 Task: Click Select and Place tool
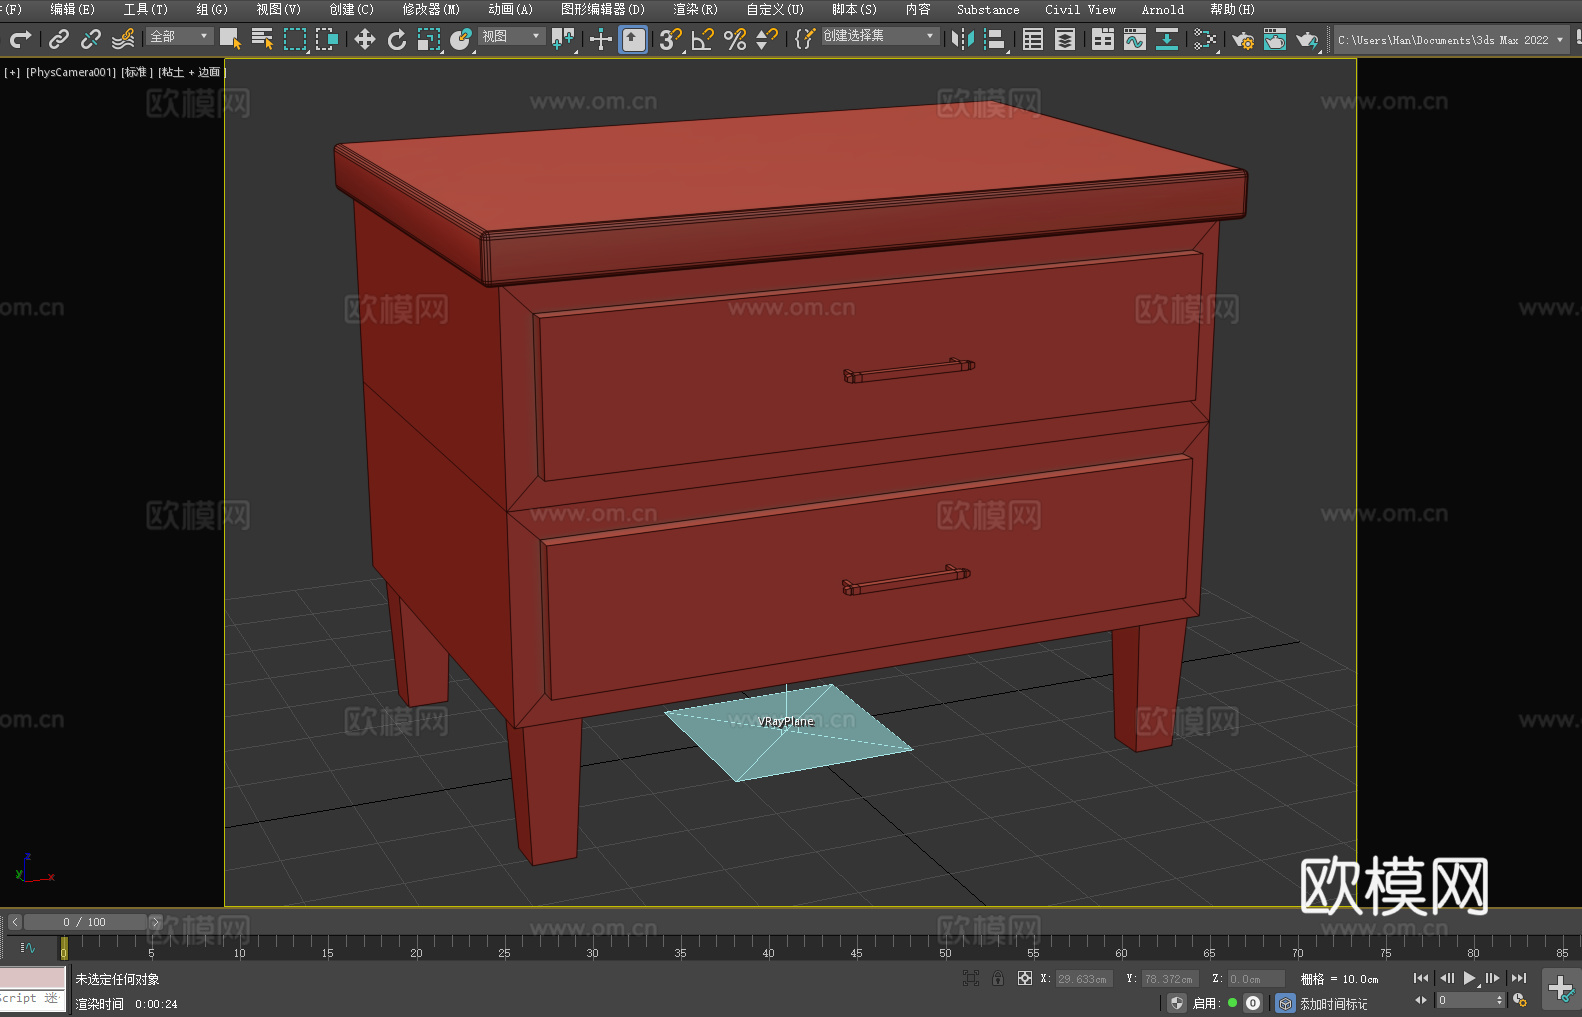click(461, 39)
